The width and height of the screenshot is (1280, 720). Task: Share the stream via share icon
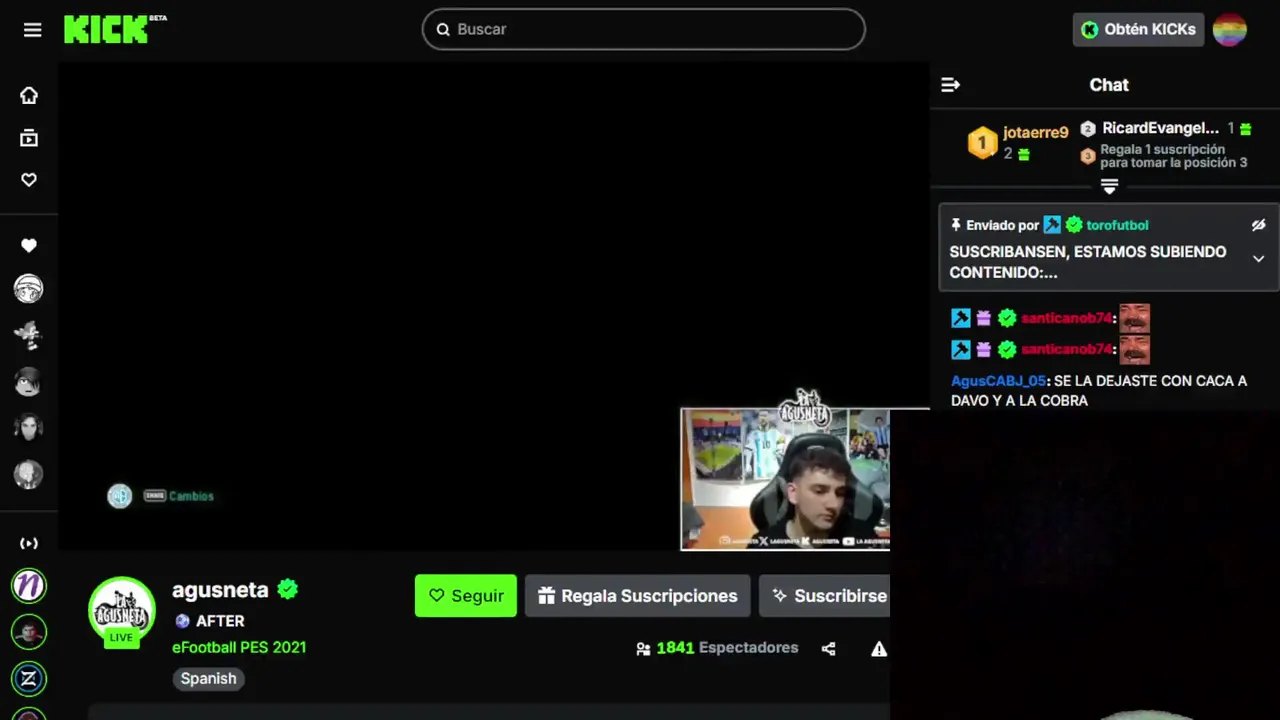point(828,649)
